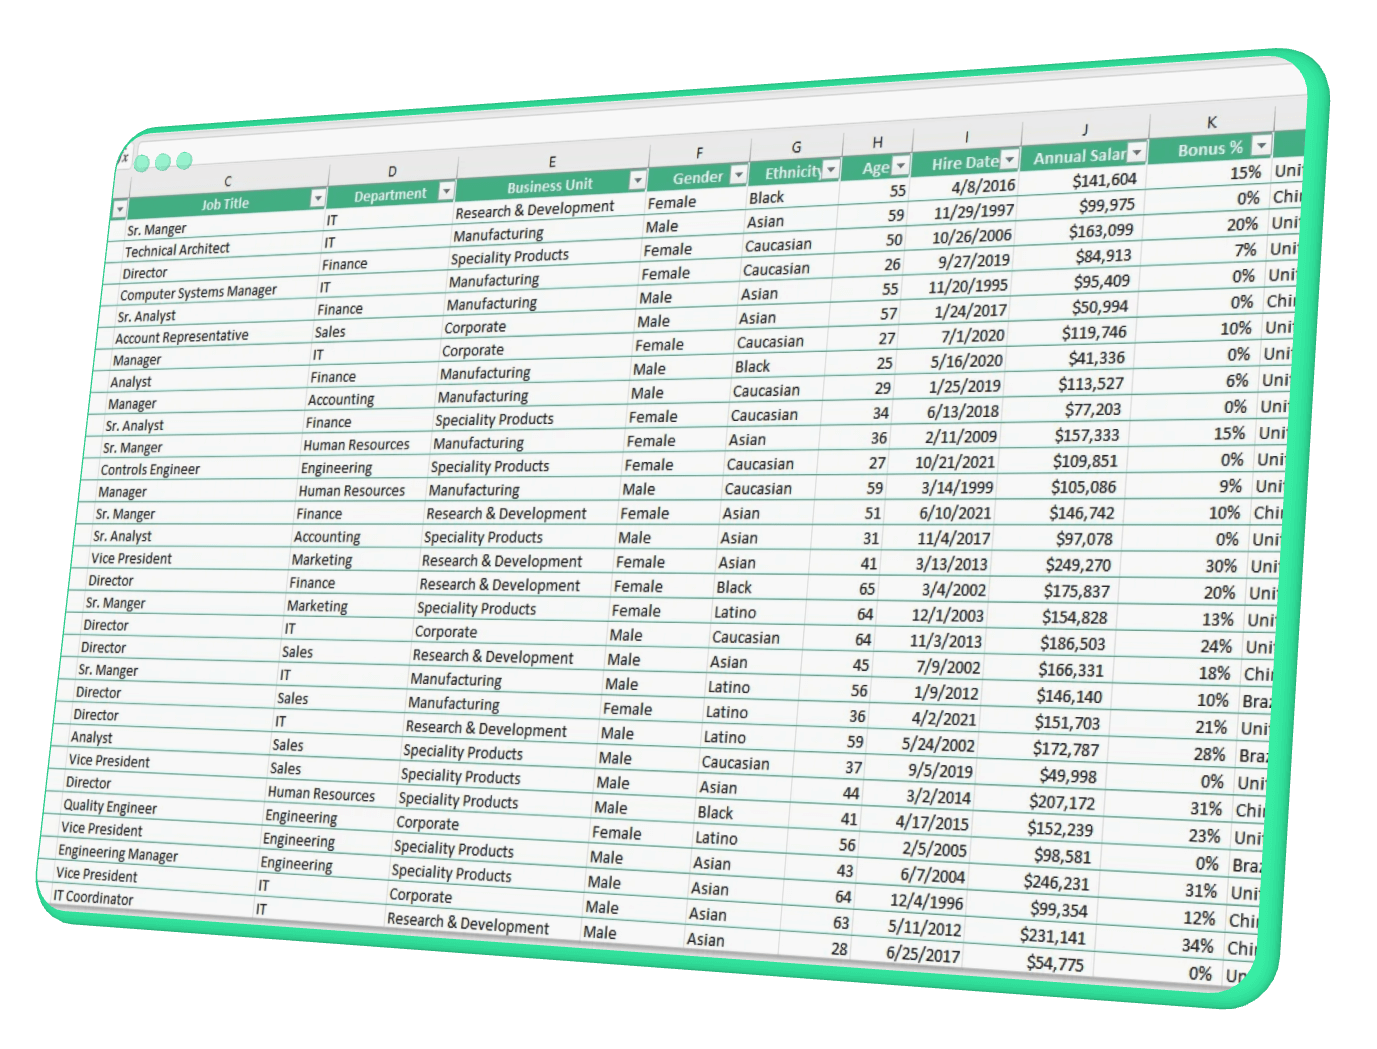Open the Bonus % filter dropdown
1377x1049 pixels.
[x=1261, y=146]
